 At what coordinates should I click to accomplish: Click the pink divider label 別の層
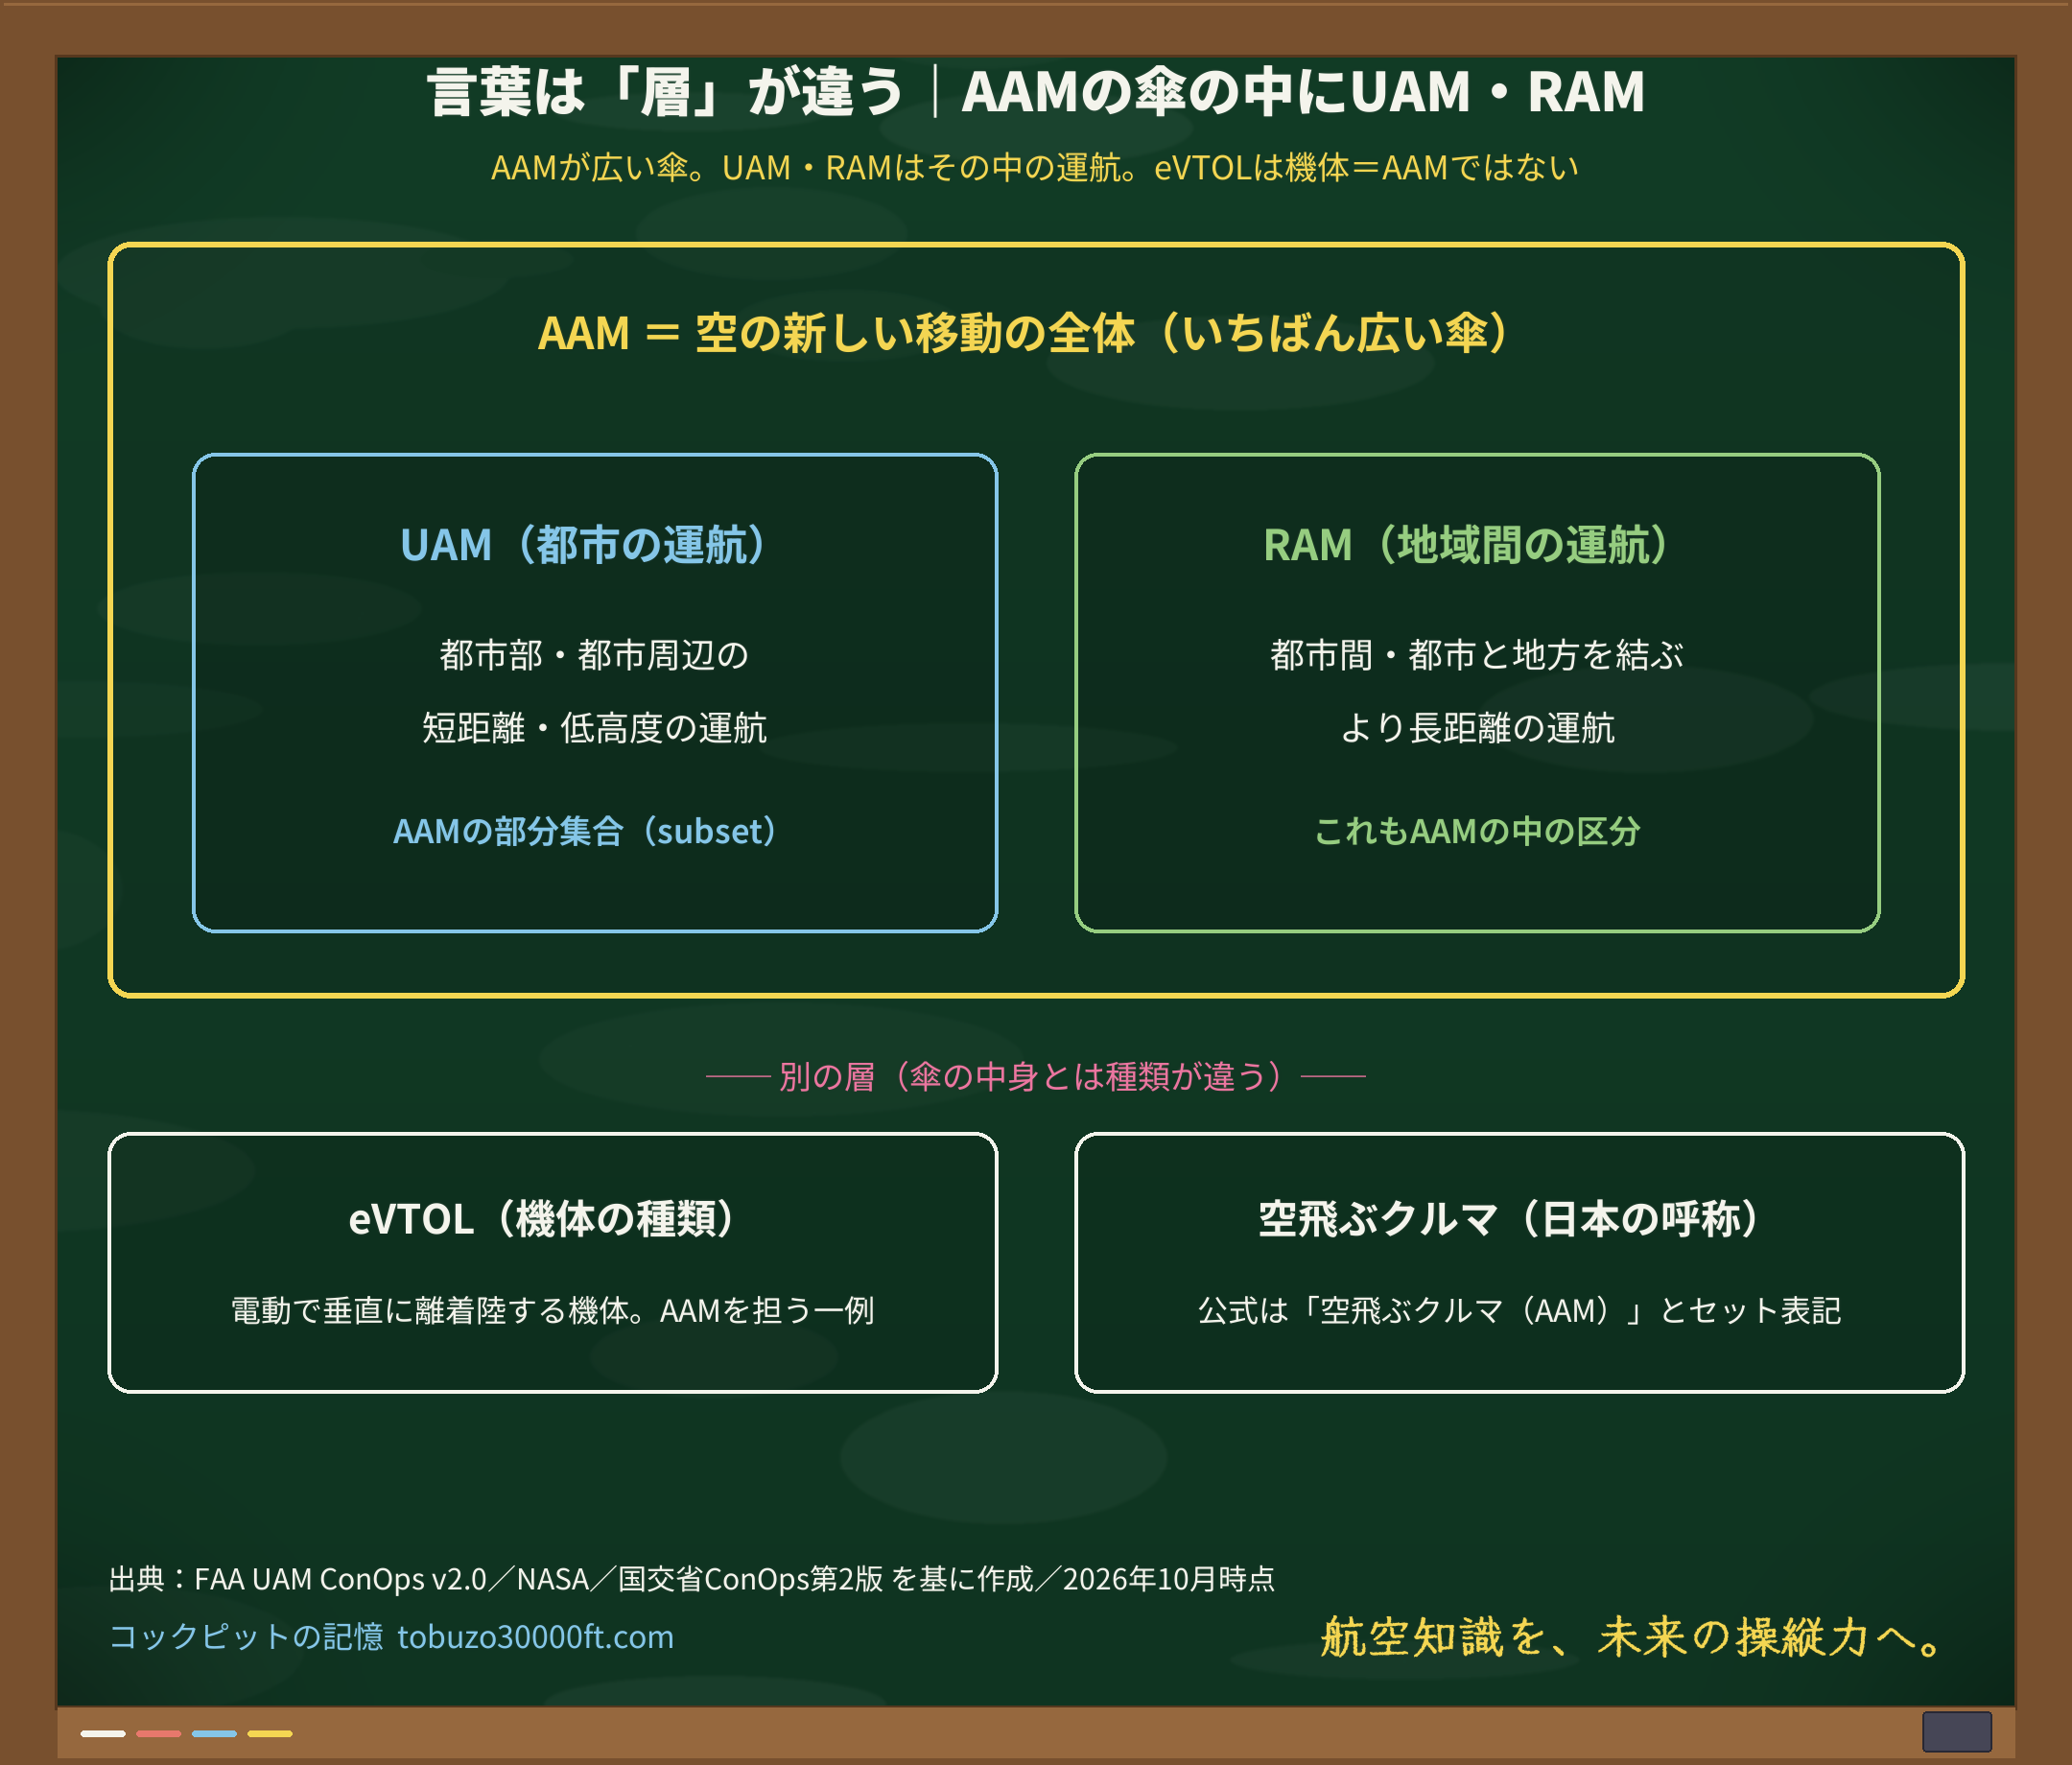coord(1035,1077)
